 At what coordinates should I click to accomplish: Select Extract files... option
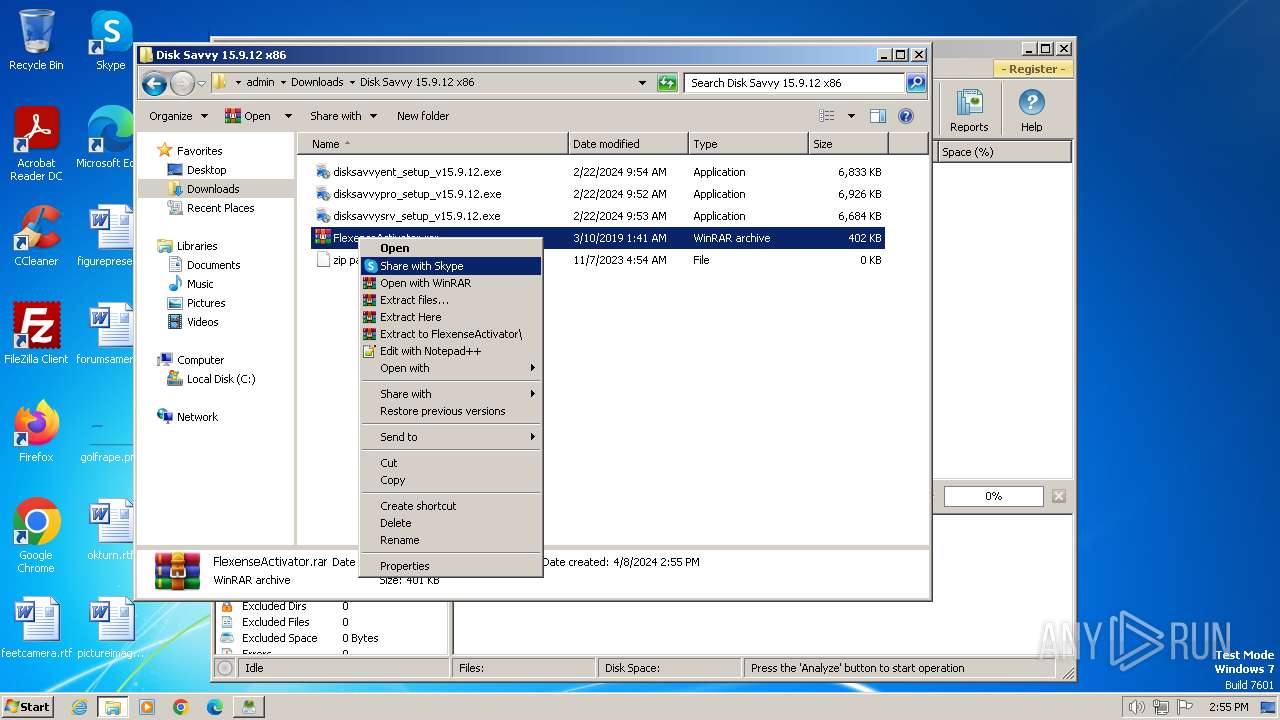pyautogui.click(x=451, y=300)
